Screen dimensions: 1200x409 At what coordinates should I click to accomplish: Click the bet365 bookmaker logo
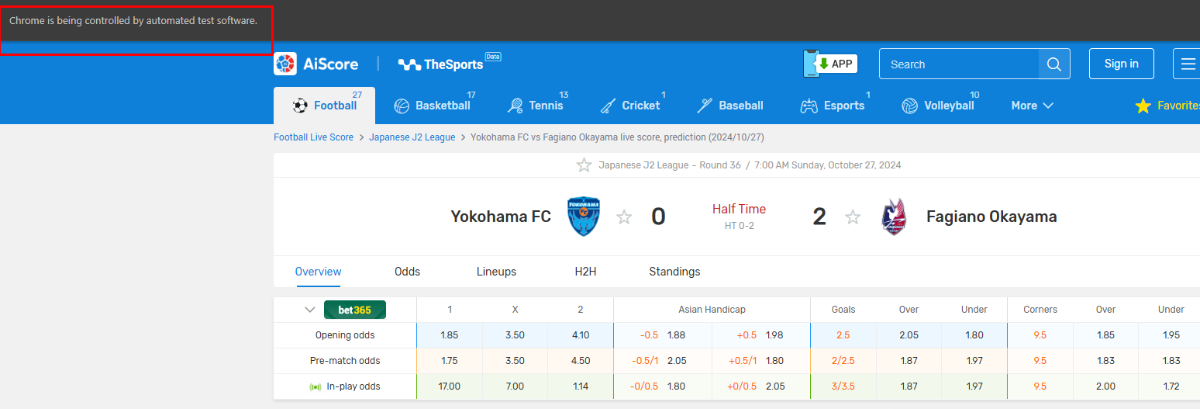[x=354, y=310]
